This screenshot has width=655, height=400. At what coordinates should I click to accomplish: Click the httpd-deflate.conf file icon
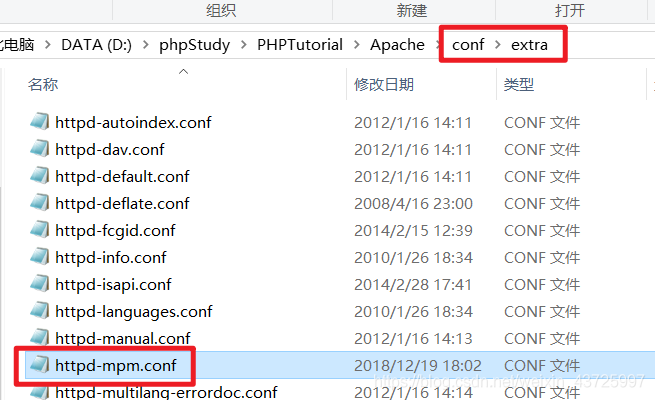pos(40,203)
